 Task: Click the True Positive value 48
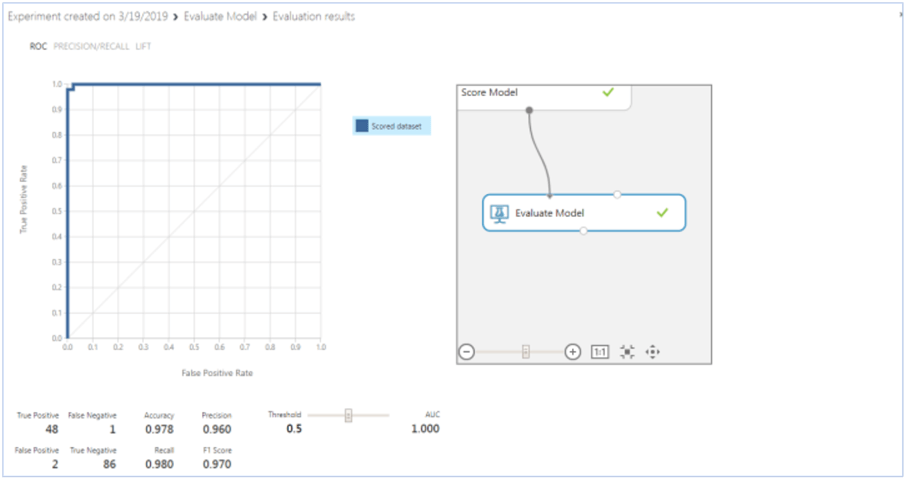(x=52, y=429)
